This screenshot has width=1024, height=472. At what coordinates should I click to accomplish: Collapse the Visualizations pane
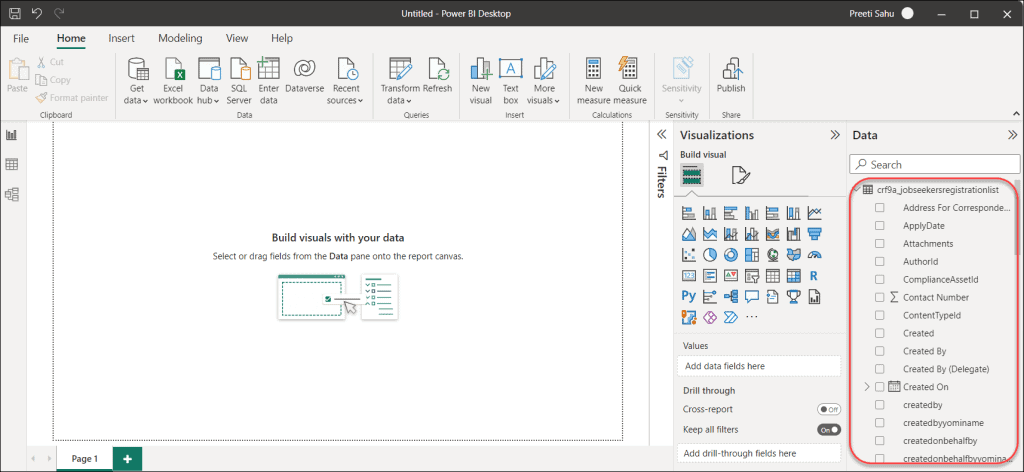click(835, 135)
